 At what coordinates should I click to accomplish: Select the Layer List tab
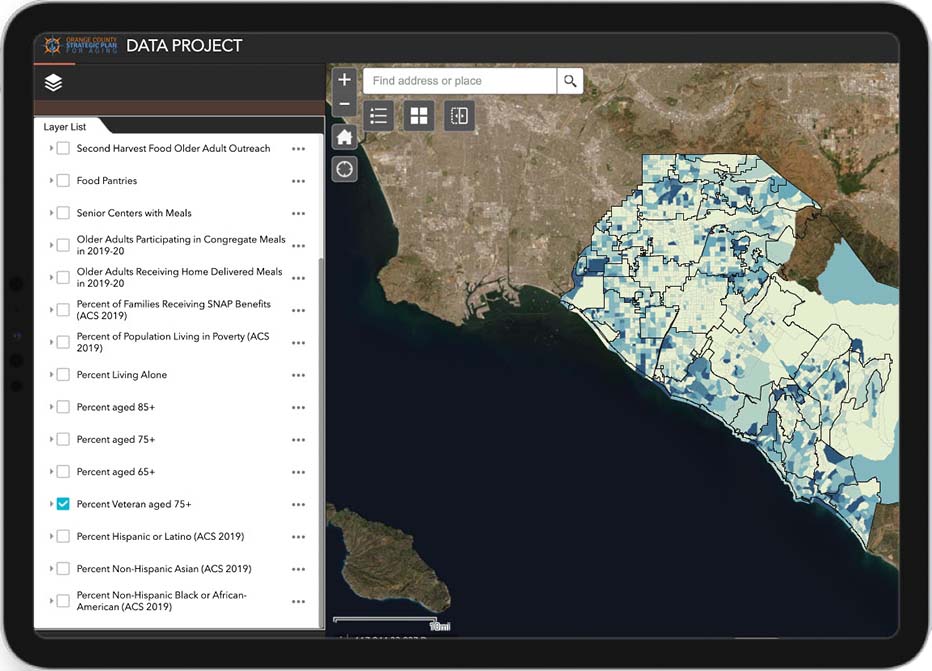(x=65, y=127)
